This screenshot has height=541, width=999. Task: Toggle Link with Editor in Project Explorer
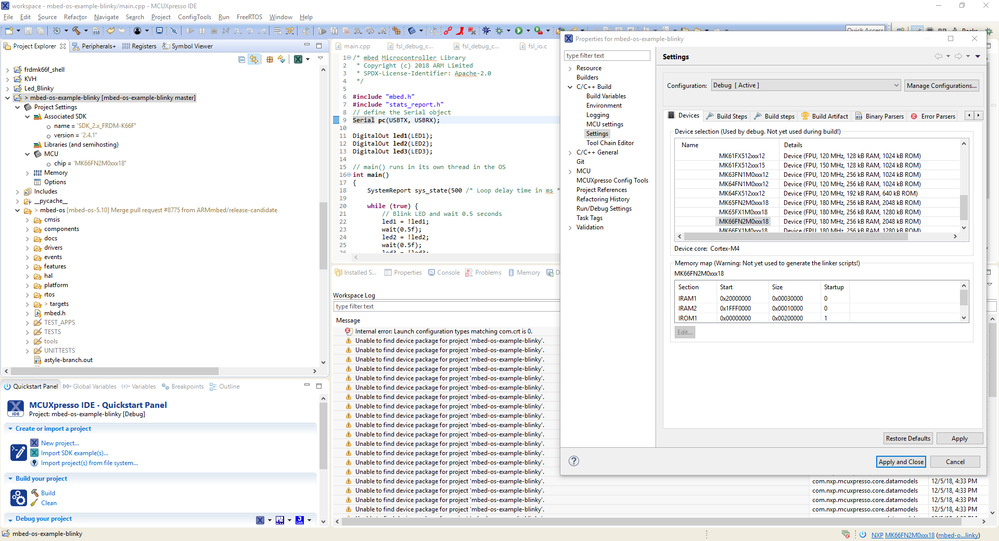point(255,60)
